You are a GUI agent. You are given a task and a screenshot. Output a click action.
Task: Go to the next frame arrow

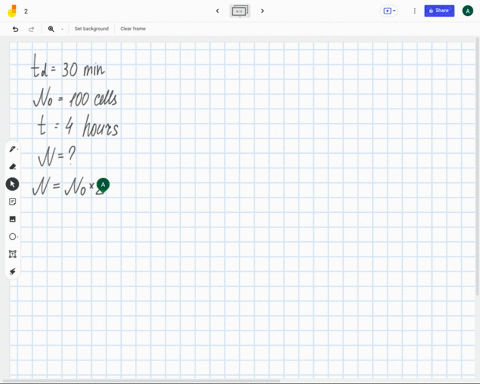[262, 11]
